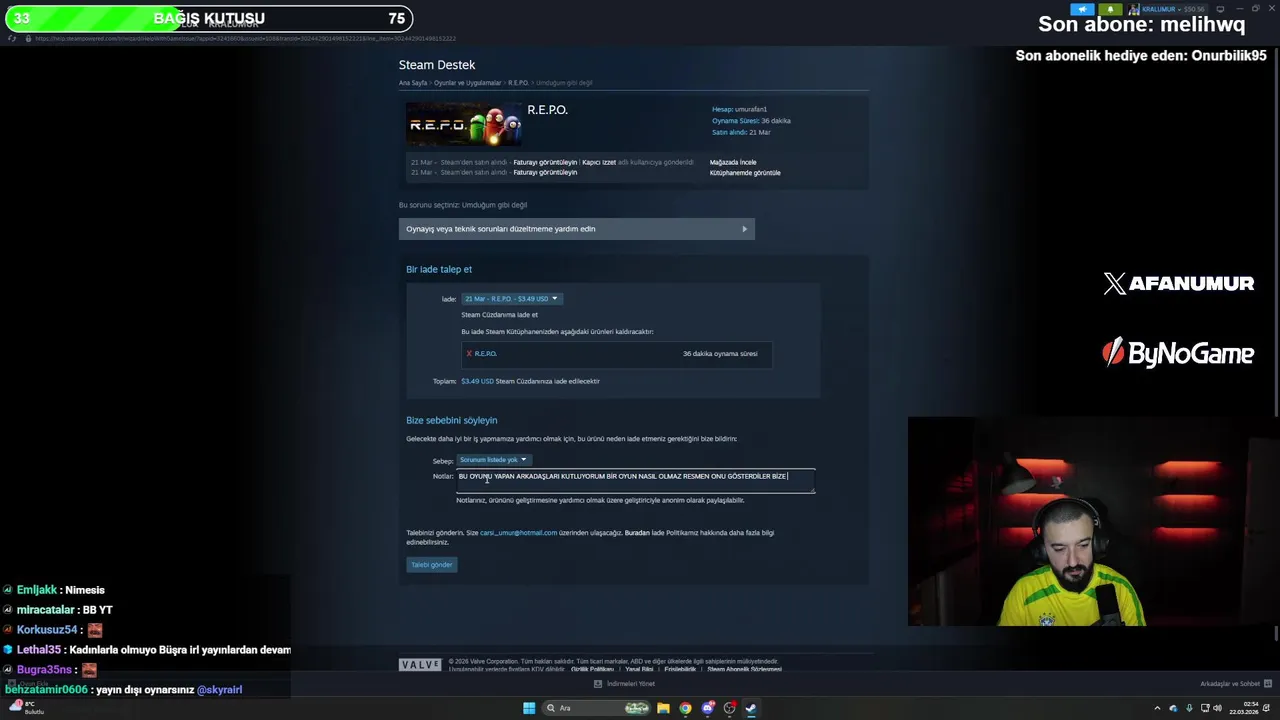Open File Explorer from the taskbar
Viewport: 1280px width, 720px height.
(x=663, y=708)
